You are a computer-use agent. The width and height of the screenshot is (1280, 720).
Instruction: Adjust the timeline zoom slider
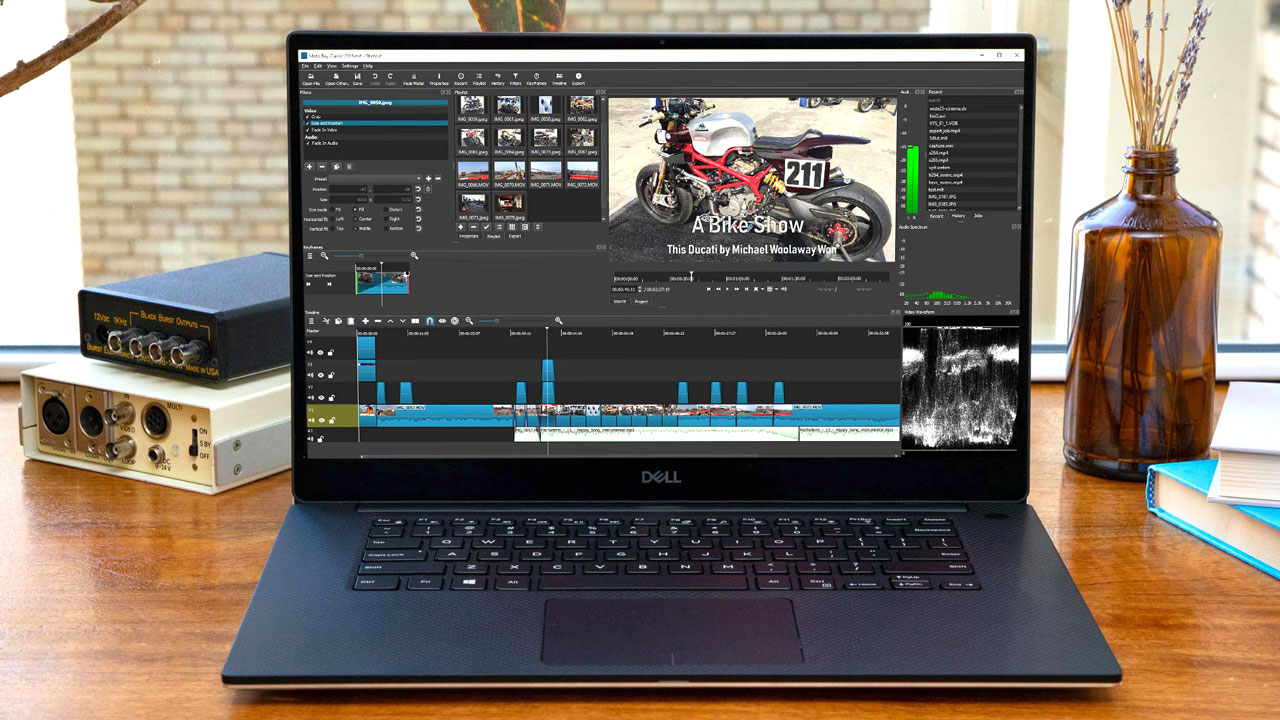[x=497, y=321]
